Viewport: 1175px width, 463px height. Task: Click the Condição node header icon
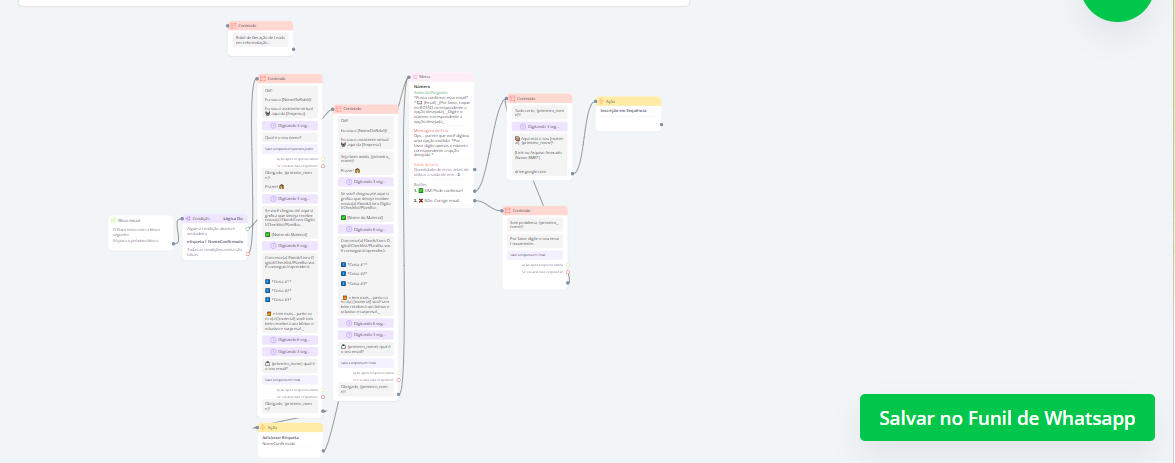click(x=188, y=218)
